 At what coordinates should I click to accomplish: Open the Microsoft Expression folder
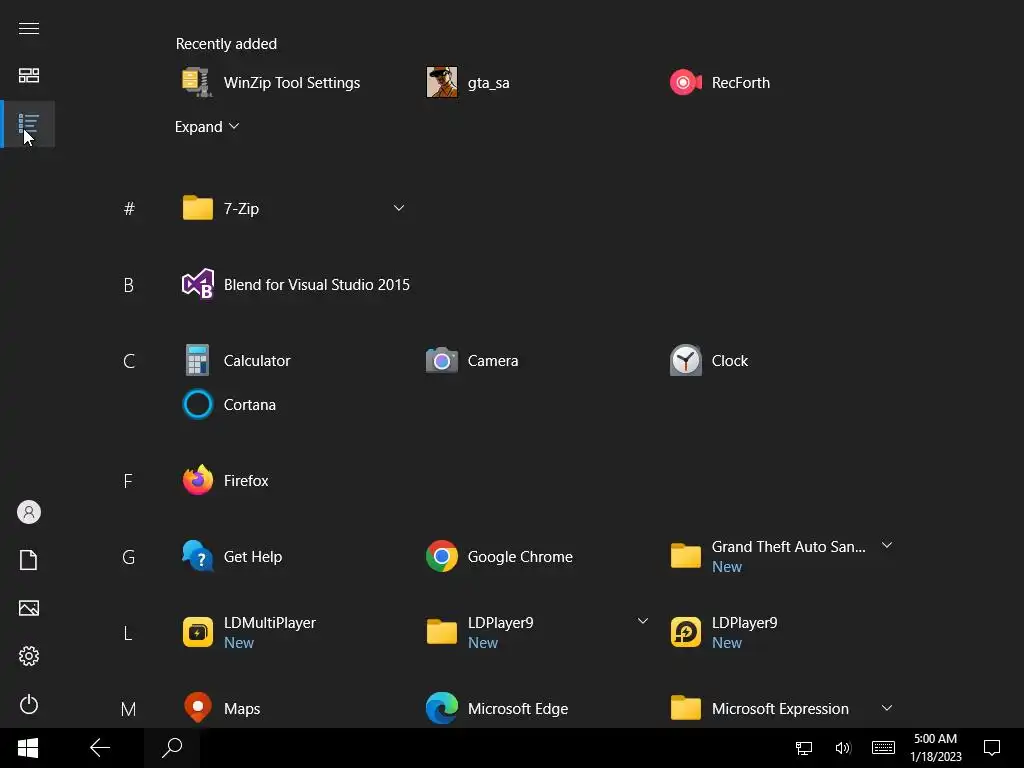click(760, 709)
